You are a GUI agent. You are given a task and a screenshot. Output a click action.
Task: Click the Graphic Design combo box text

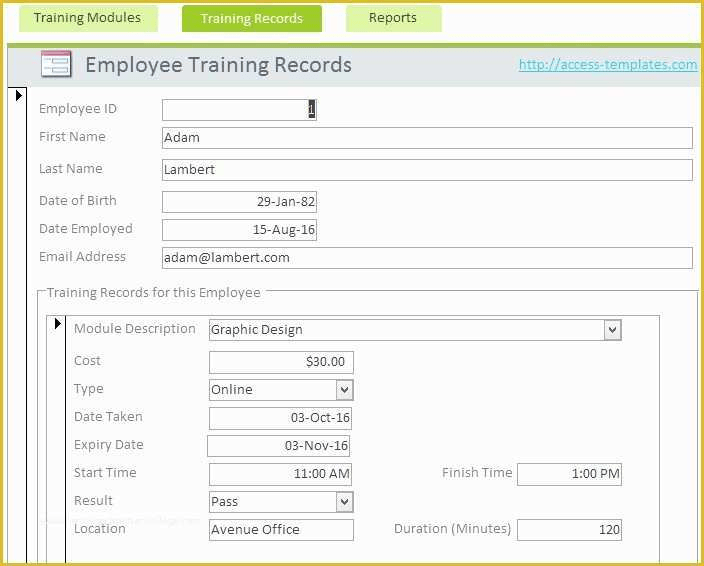point(256,330)
